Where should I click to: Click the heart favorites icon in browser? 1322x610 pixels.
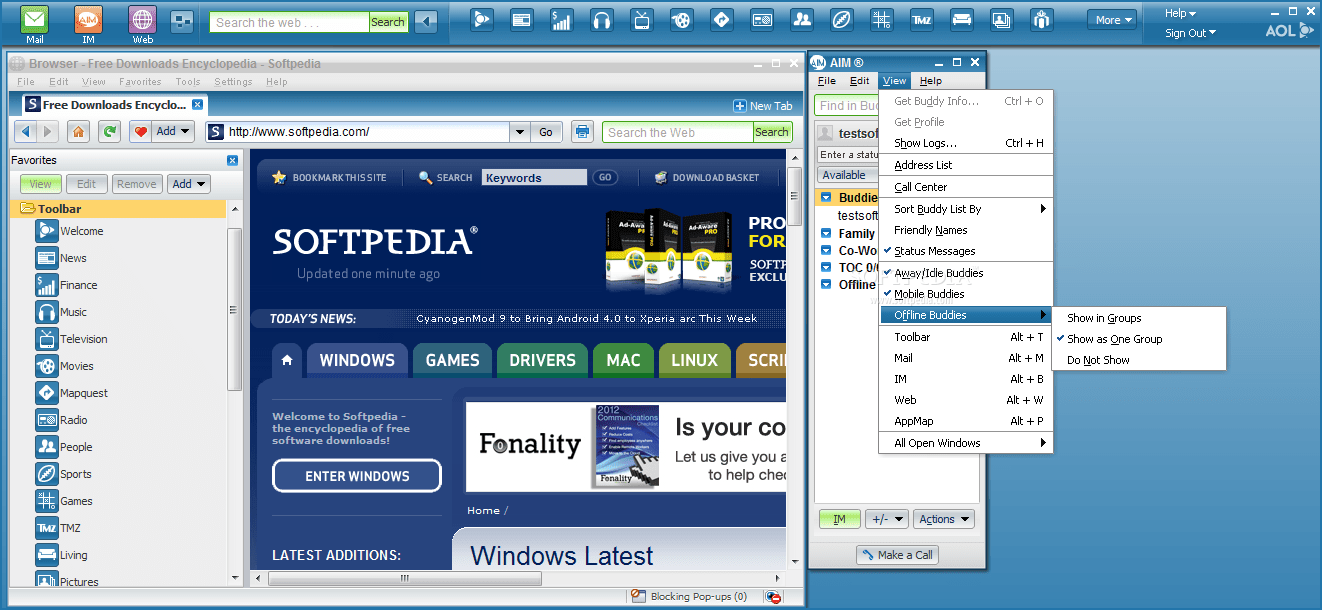pyautogui.click(x=140, y=131)
